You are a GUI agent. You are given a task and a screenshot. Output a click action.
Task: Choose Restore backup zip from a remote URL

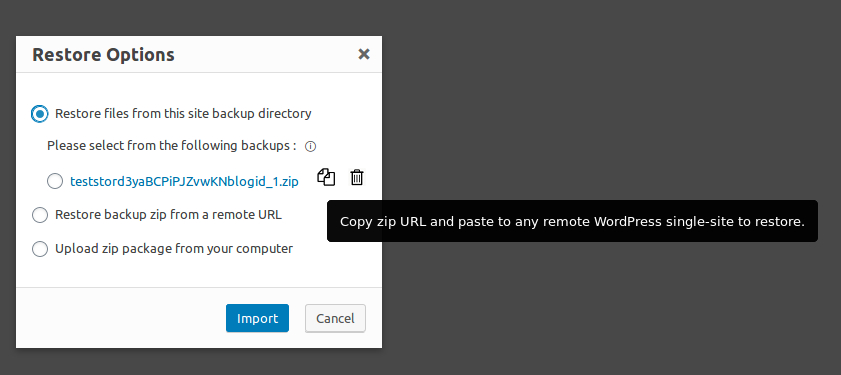(40, 215)
